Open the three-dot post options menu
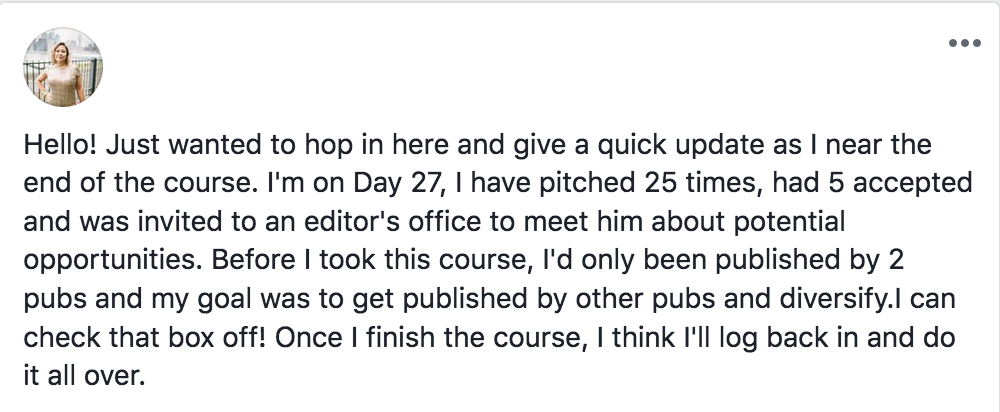Screen dimensions: 1000x412 pyautogui.click(x=964, y=44)
